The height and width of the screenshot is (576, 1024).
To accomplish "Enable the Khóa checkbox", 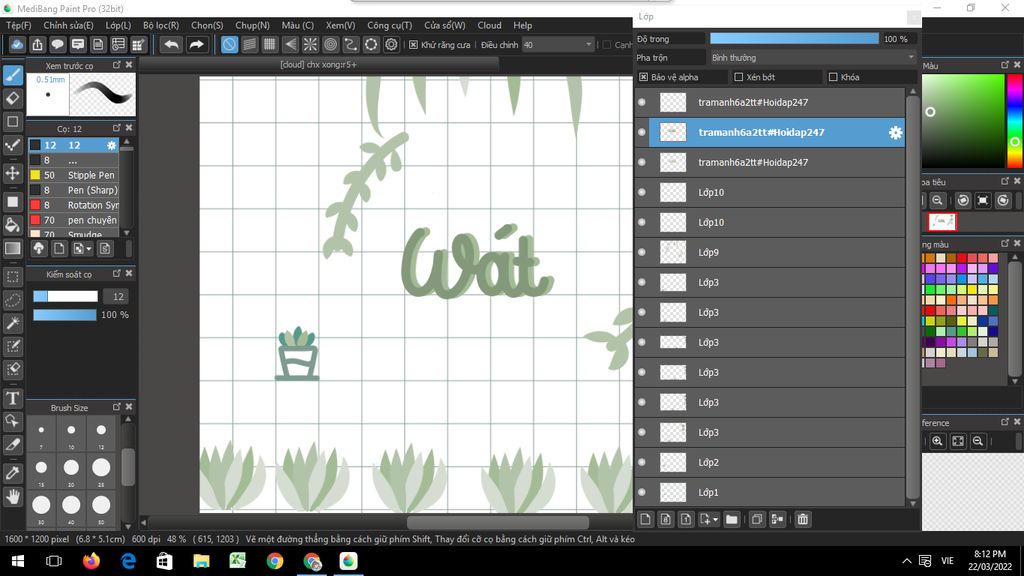I will pyautogui.click(x=833, y=77).
